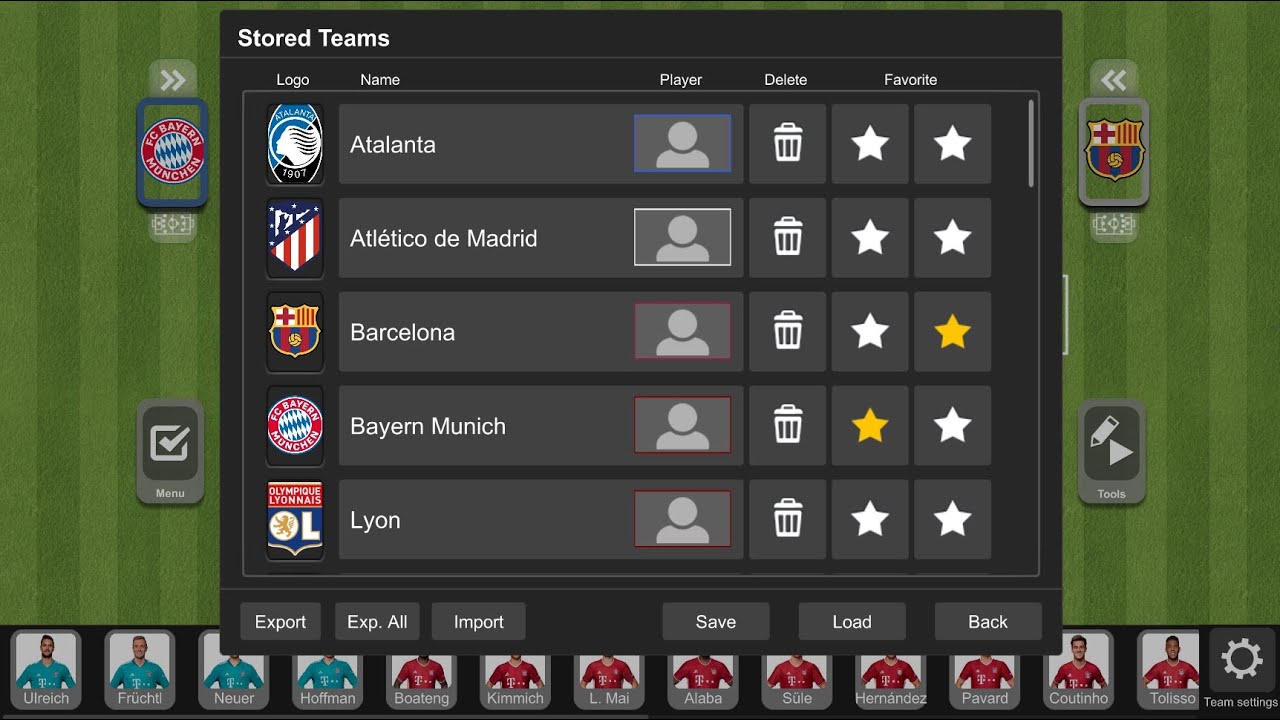Open the Tools pencil icon

point(1111,451)
